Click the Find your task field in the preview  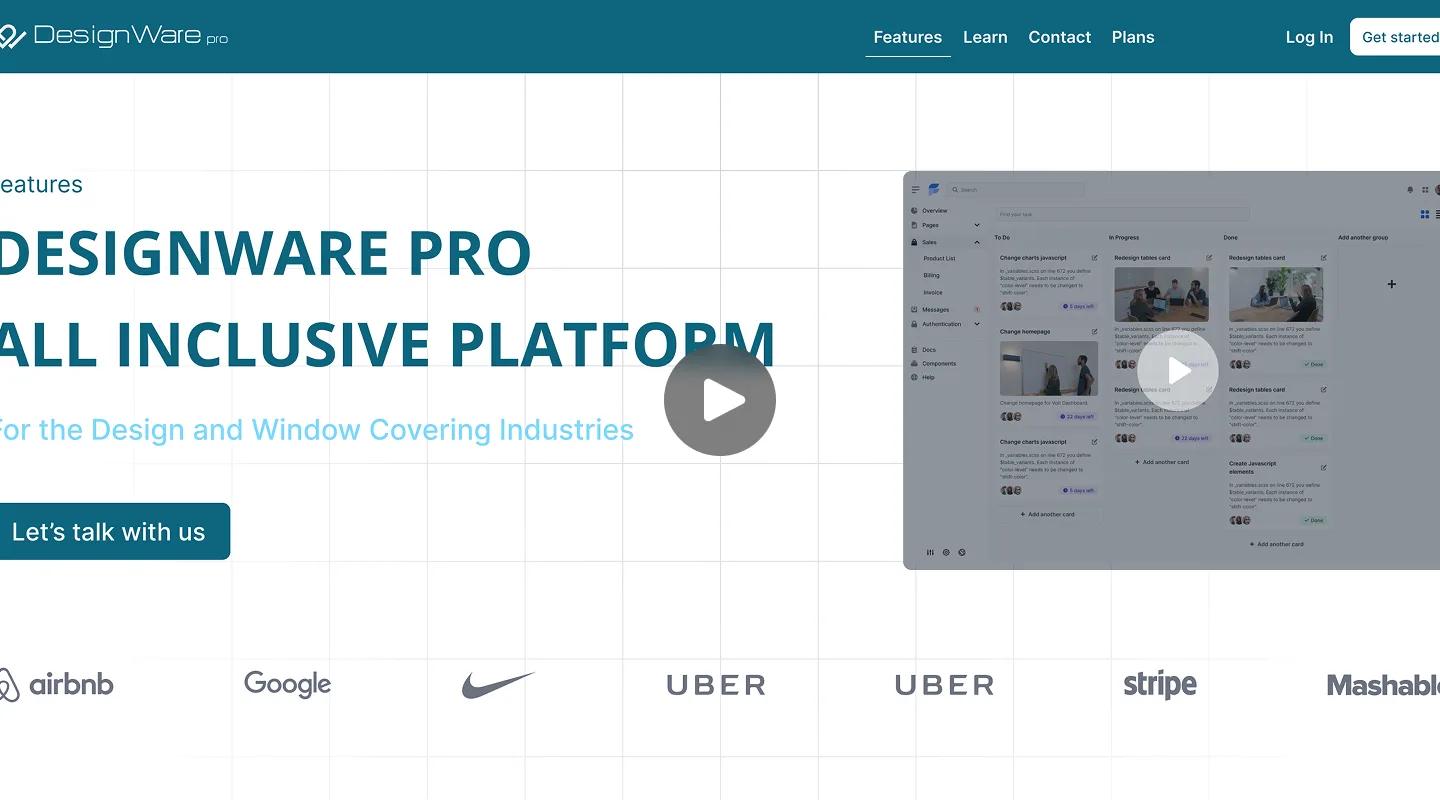point(1122,214)
